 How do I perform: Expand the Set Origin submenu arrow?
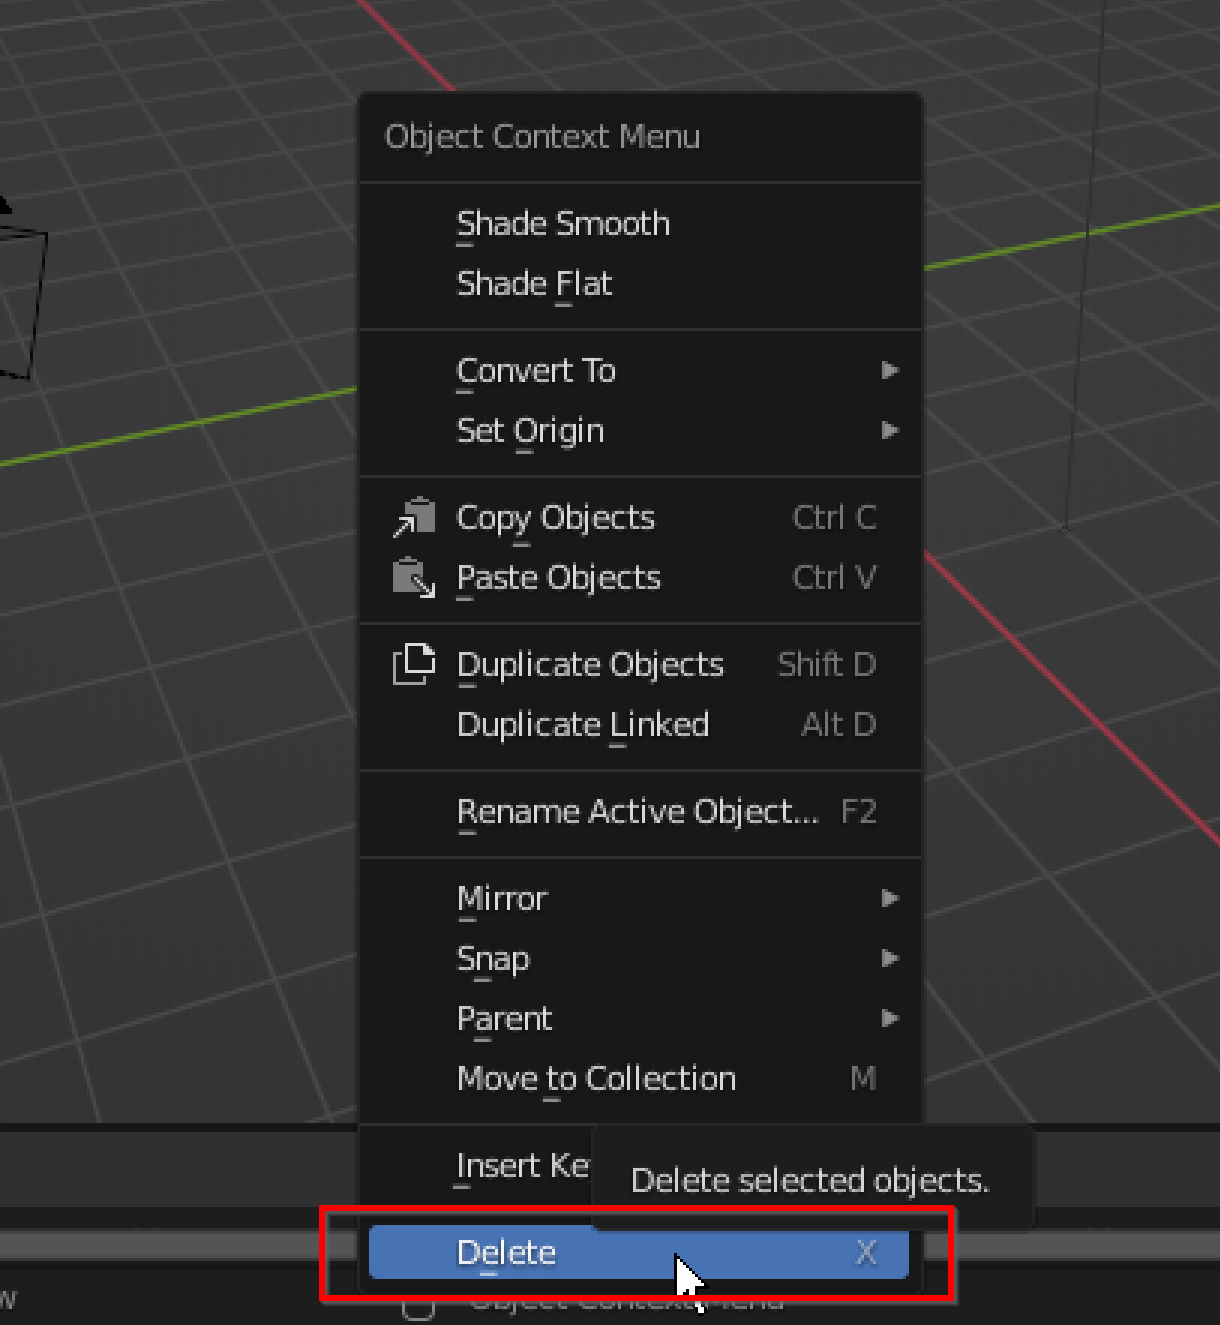(890, 431)
